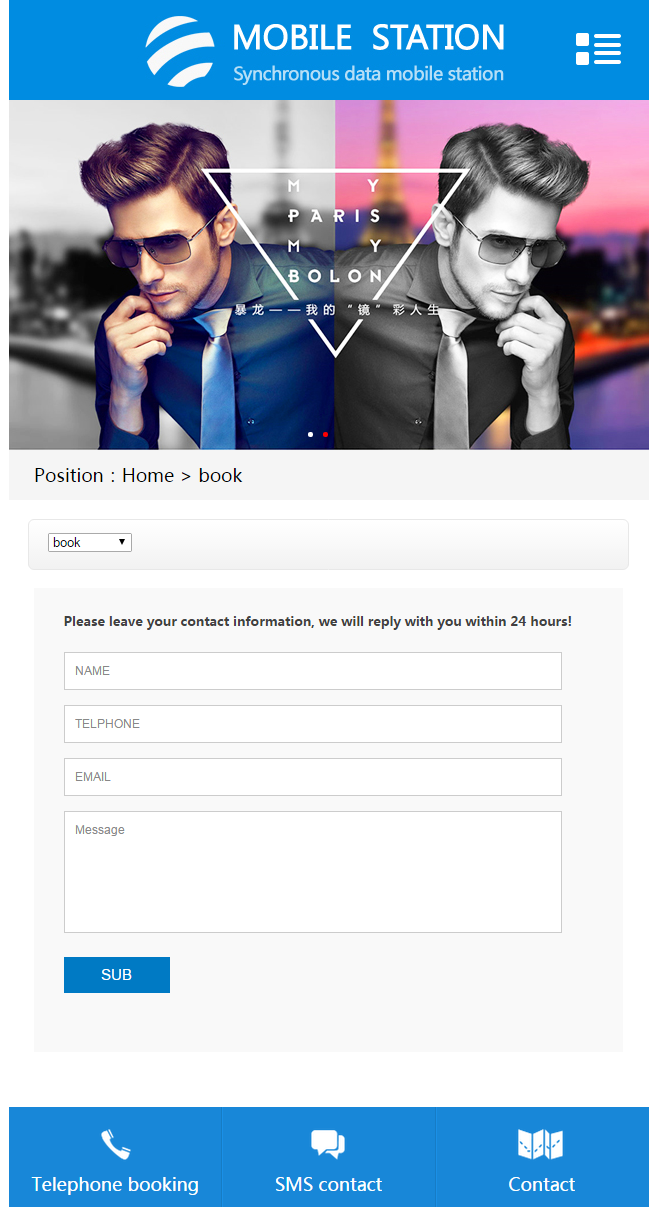
Task: Expand the book dropdown selector
Action: point(90,542)
